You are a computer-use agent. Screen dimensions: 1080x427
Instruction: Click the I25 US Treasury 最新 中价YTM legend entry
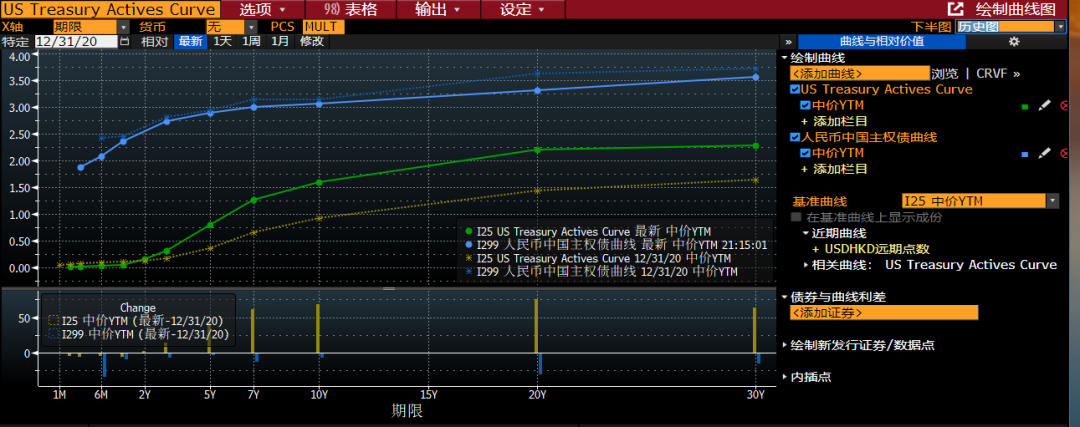point(588,231)
